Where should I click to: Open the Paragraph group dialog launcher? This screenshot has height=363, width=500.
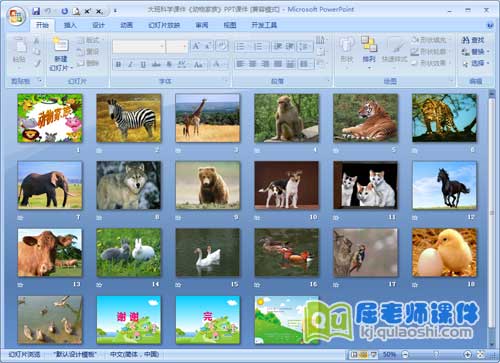point(329,81)
